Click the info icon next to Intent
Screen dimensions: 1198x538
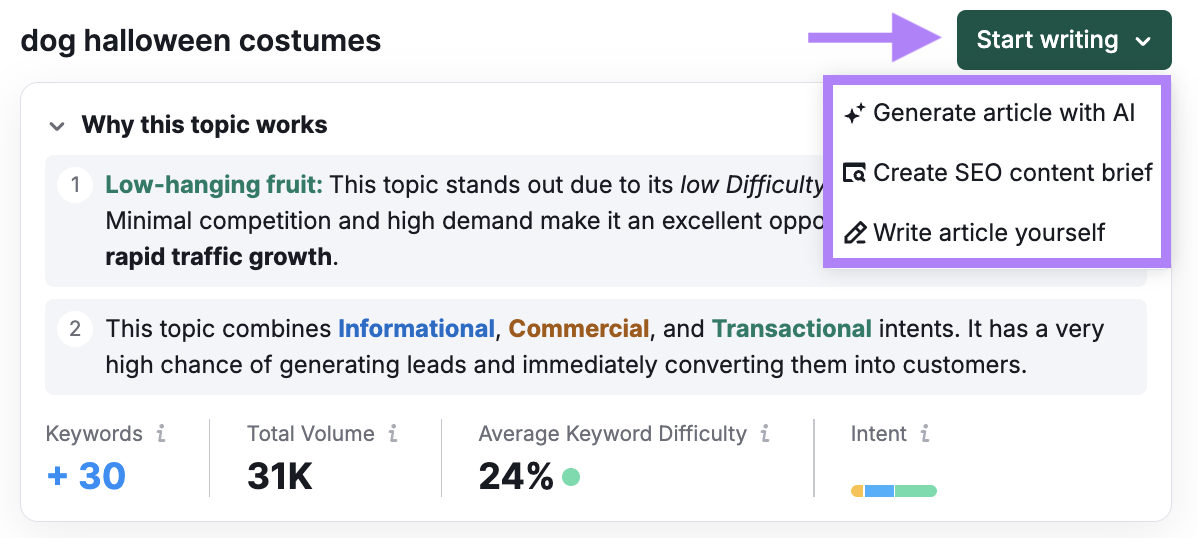pos(925,434)
